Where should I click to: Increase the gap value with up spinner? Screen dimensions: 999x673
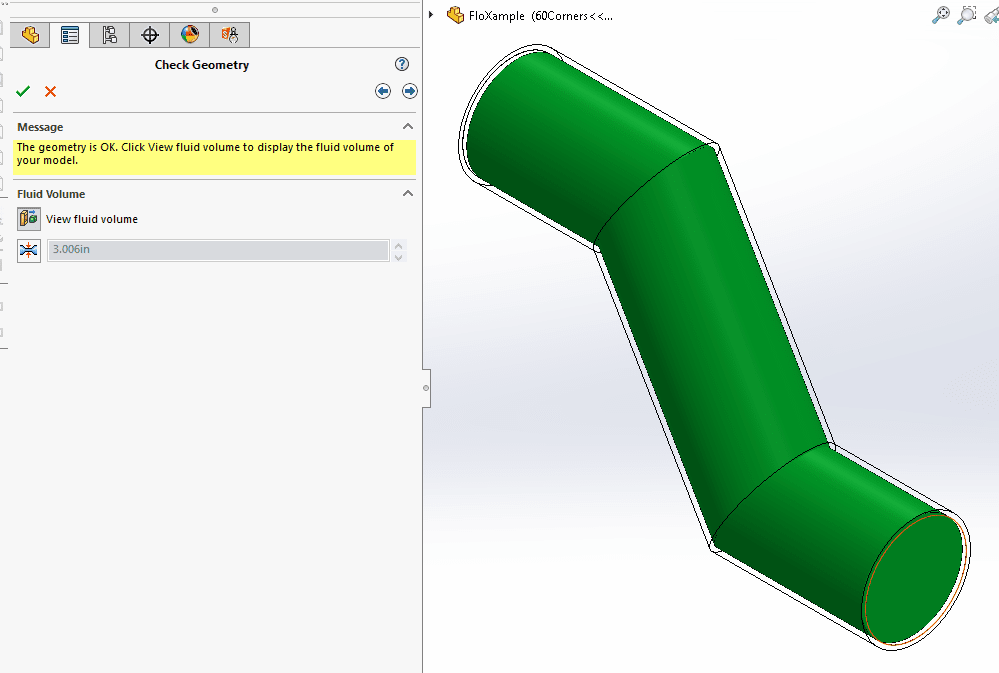click(399, 245)
